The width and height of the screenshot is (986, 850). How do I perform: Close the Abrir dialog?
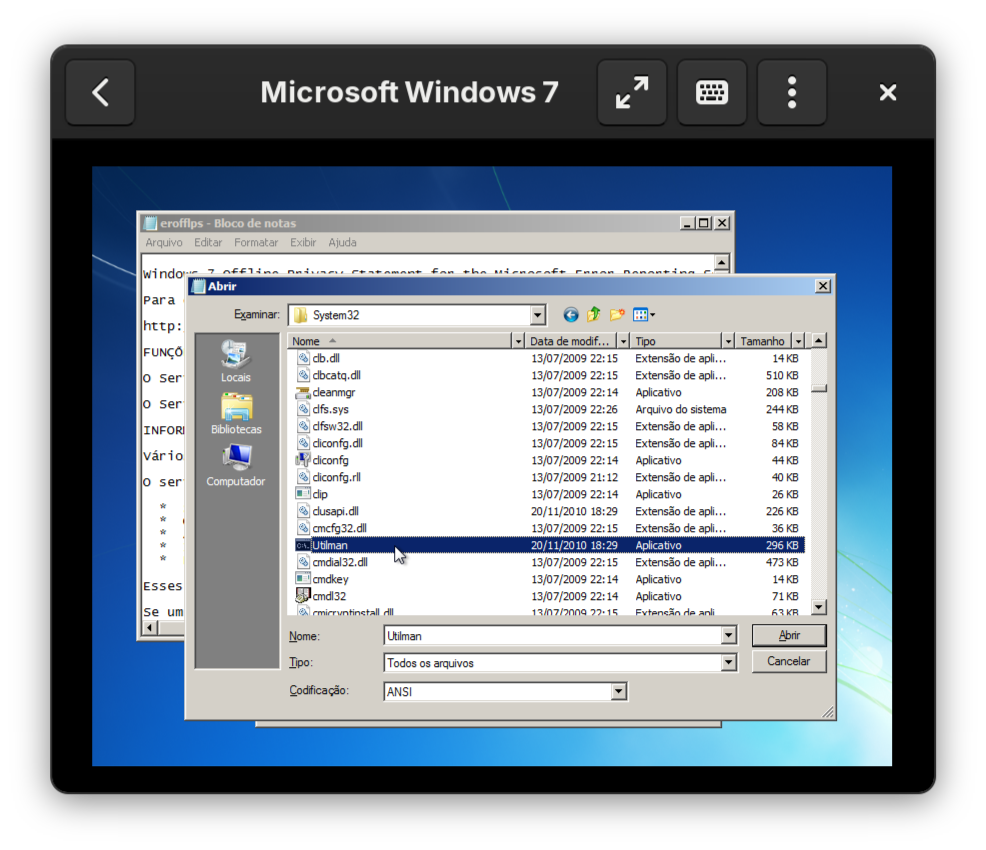click(x=823, y=286)
